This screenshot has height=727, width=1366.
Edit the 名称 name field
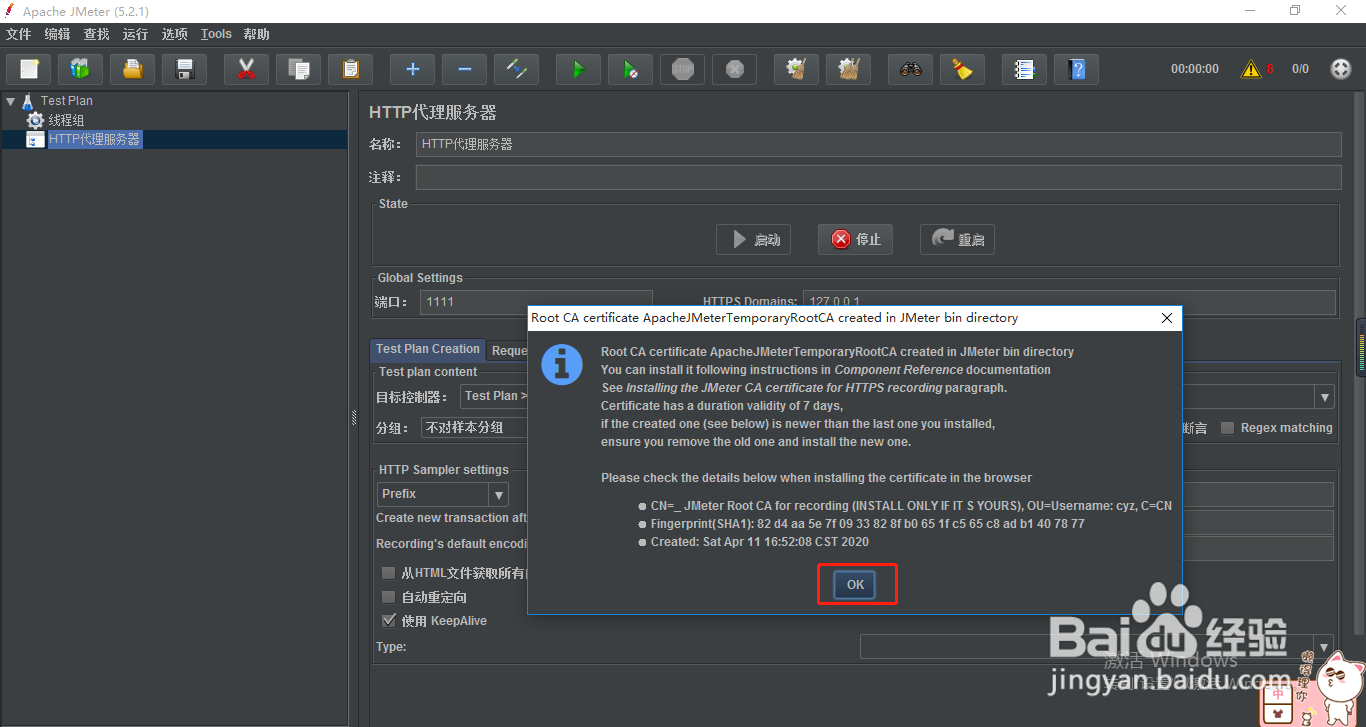click(879, 144)
